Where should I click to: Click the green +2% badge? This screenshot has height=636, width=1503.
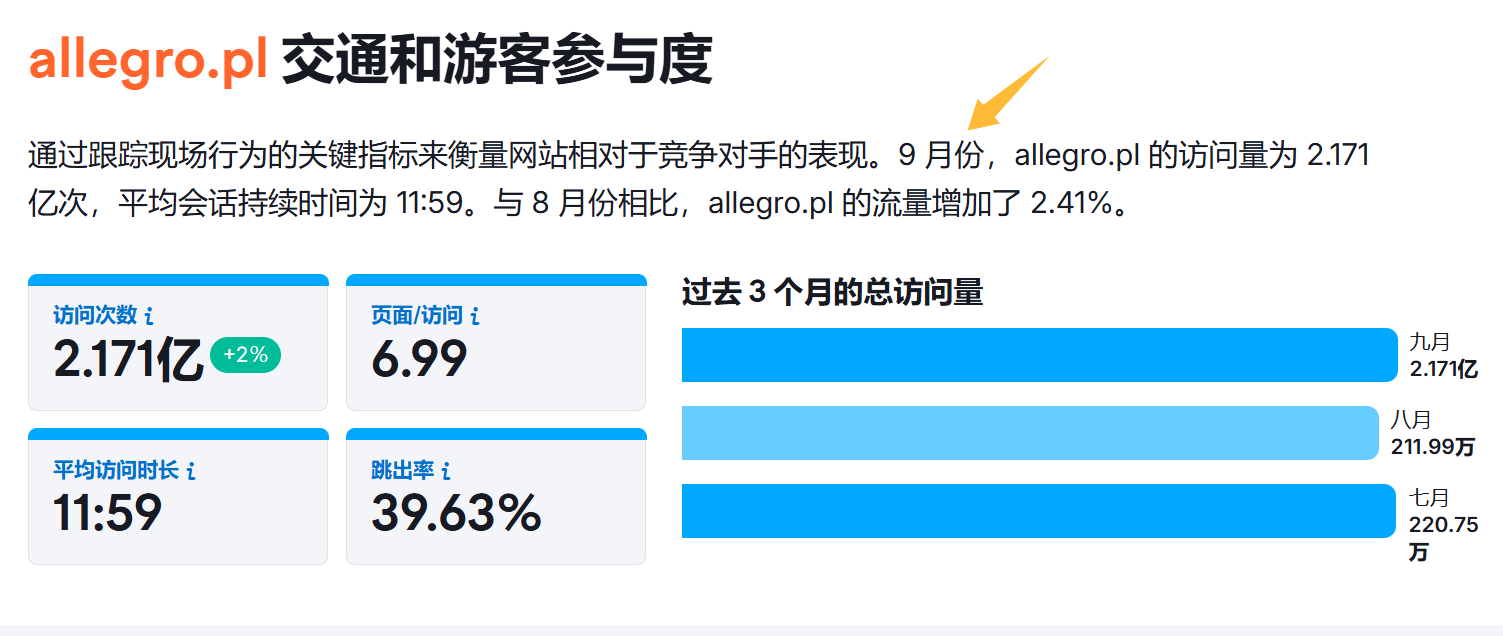pyautogui.click(x=245, y=355)
